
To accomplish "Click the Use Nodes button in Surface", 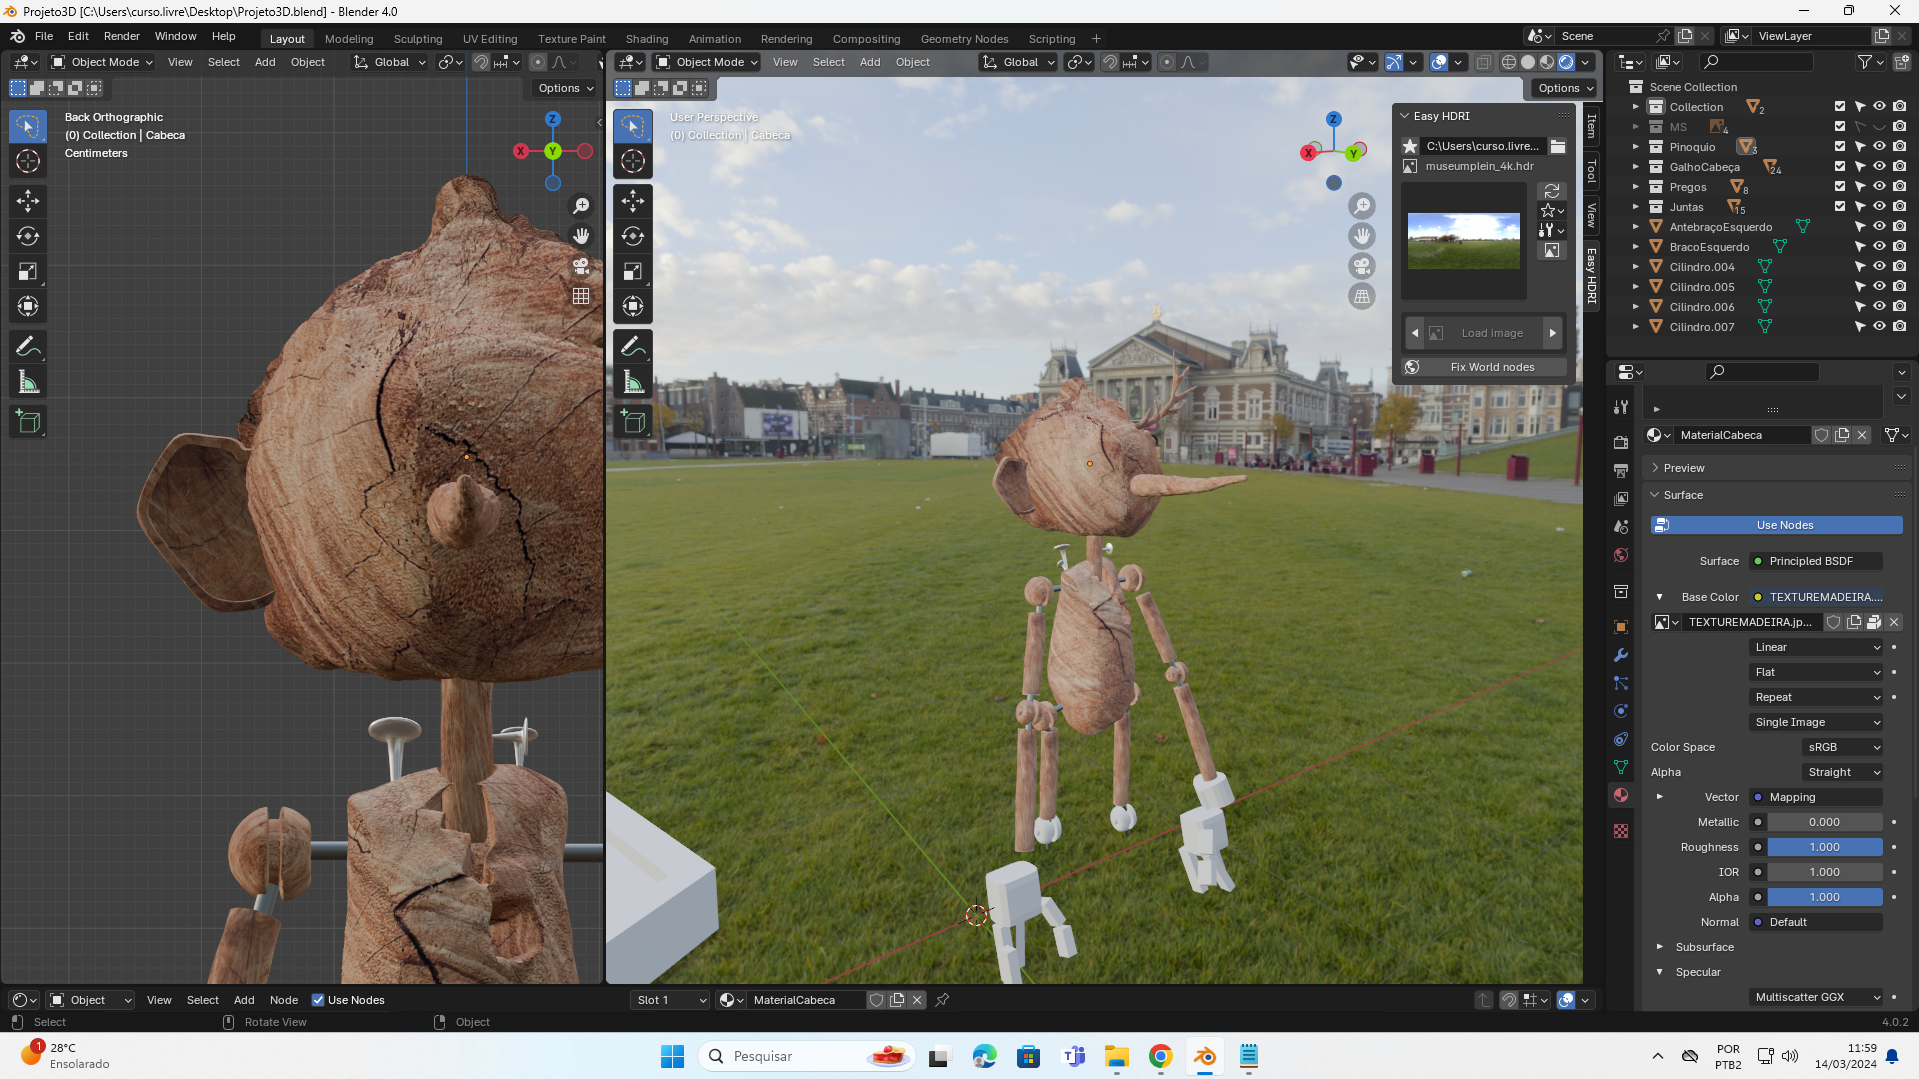I will 1777,525.
